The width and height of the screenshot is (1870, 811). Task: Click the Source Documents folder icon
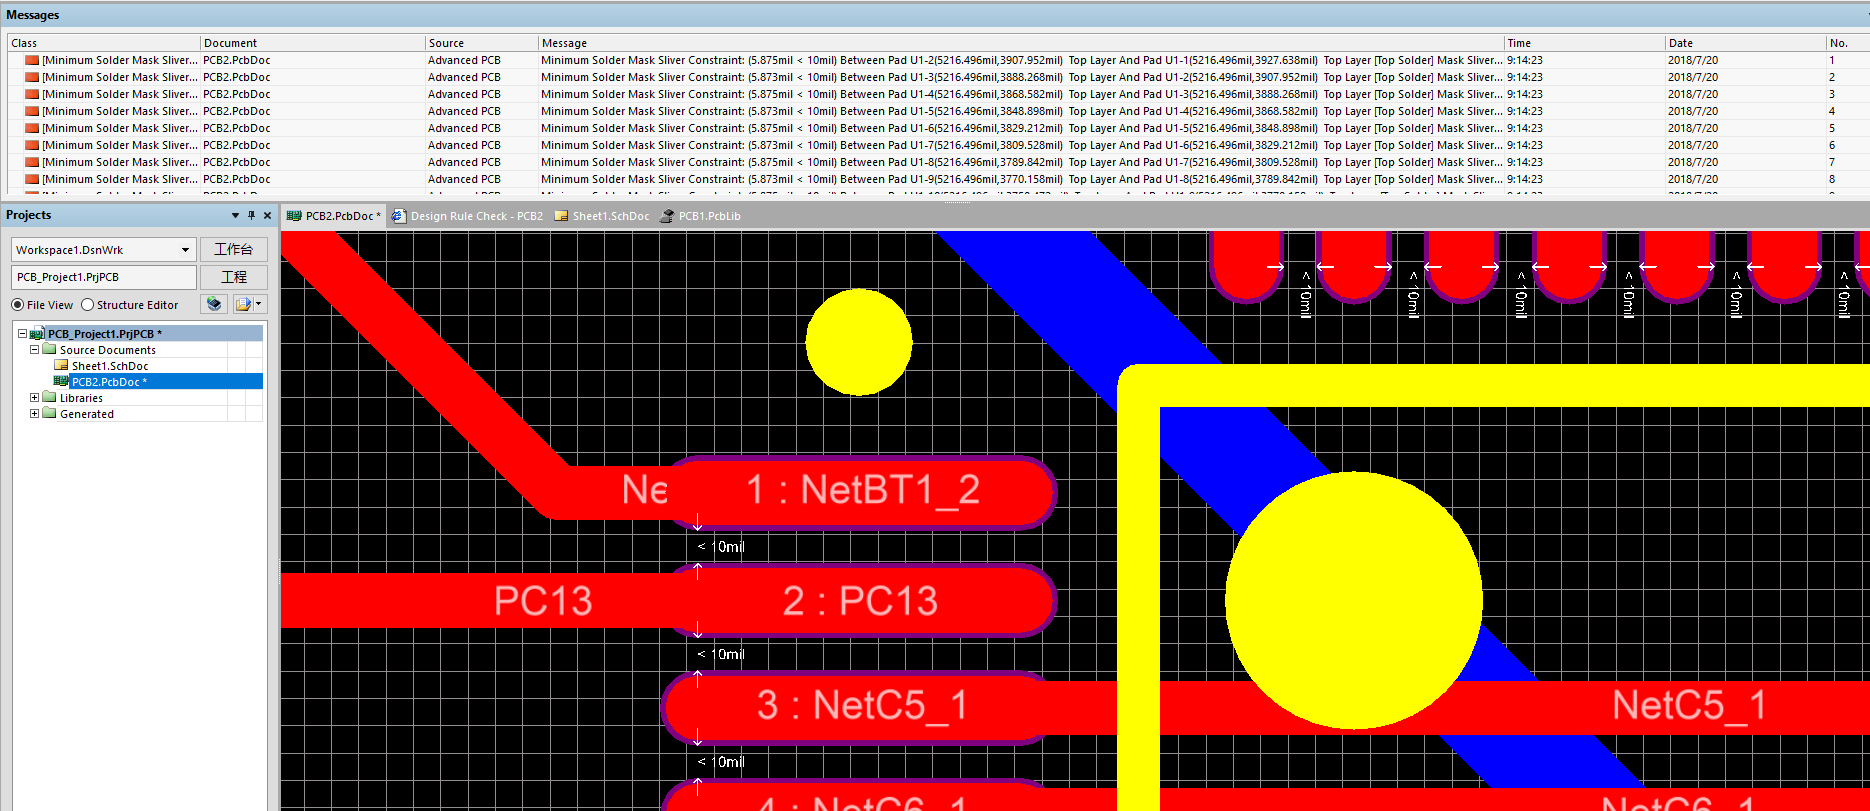coord(49,350)
